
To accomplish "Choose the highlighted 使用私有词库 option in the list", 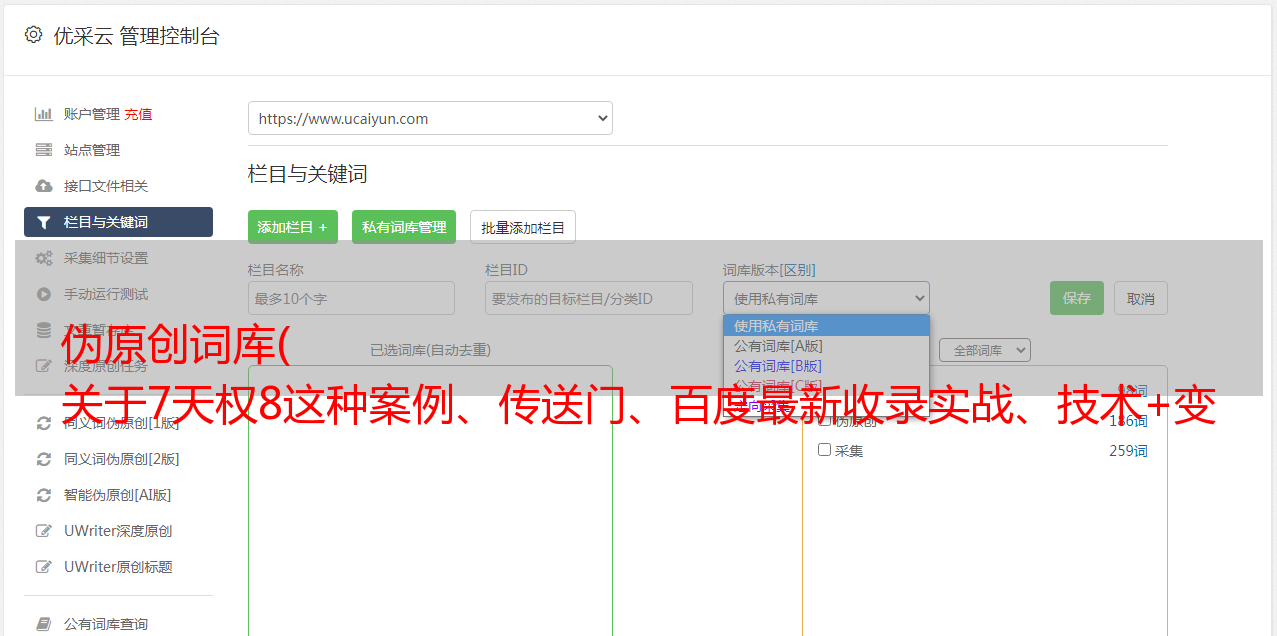I will pyautogui.click(x=826, y=326).
